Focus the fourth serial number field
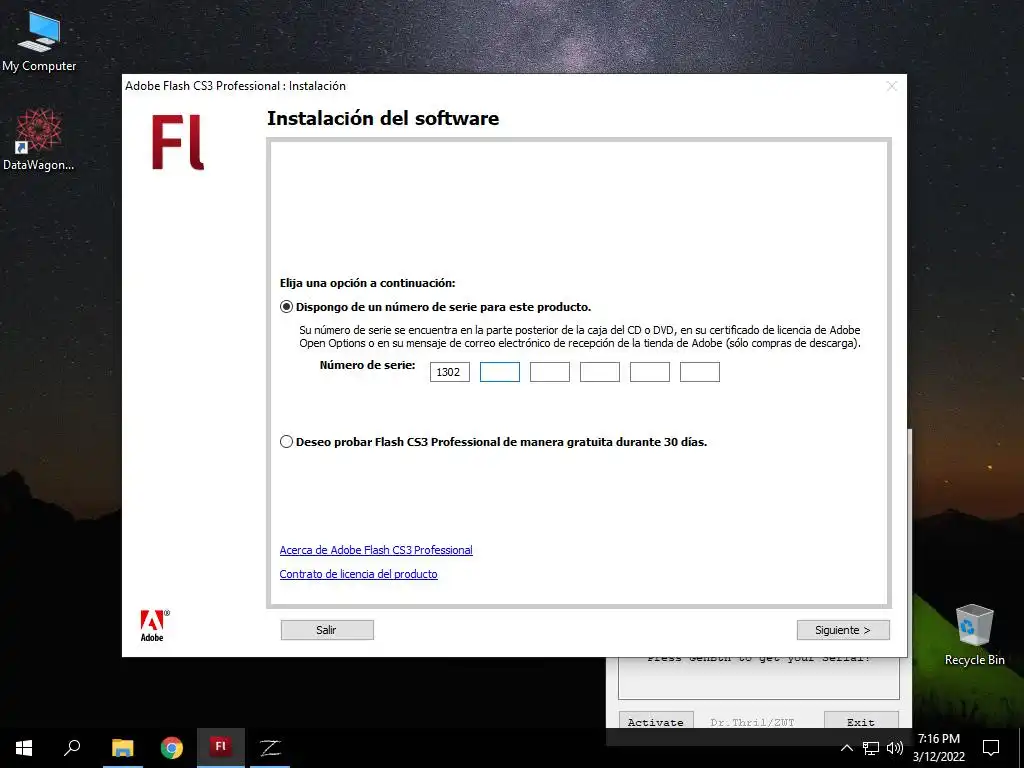The width and height of the screenshot is (1024, 768). (x=600, y=372)
